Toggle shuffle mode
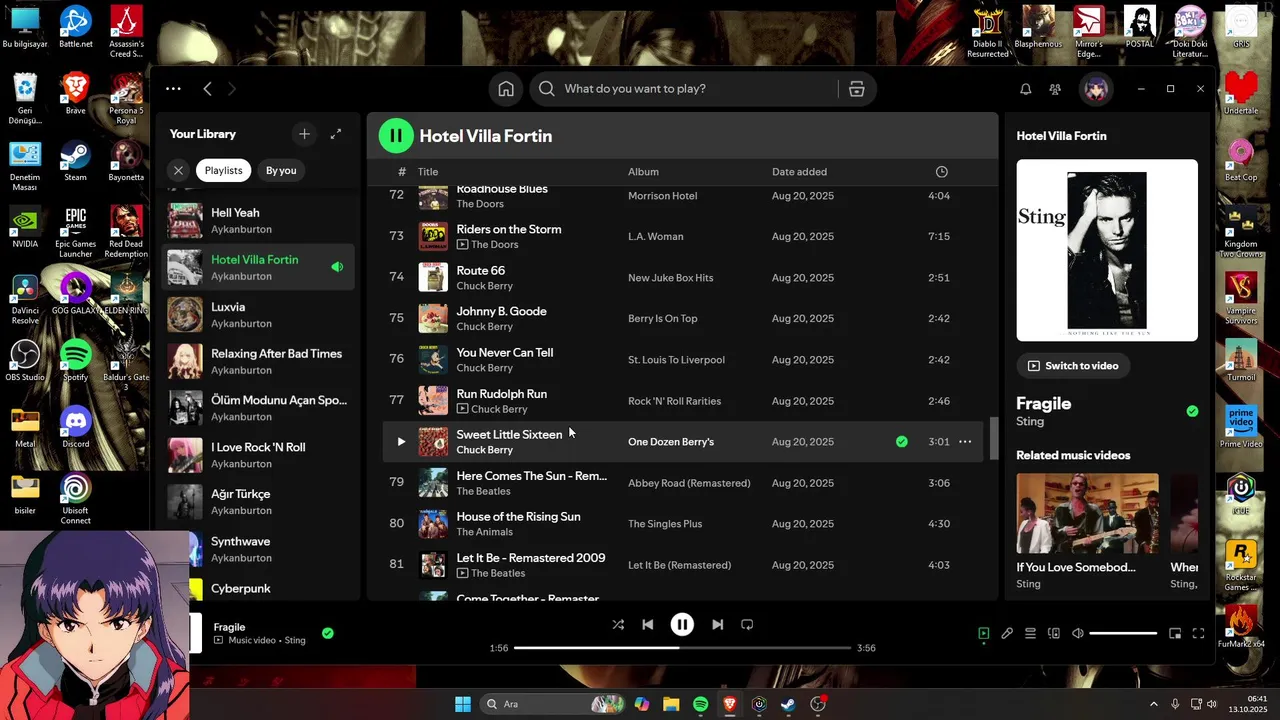 click(x=618, y=624)
